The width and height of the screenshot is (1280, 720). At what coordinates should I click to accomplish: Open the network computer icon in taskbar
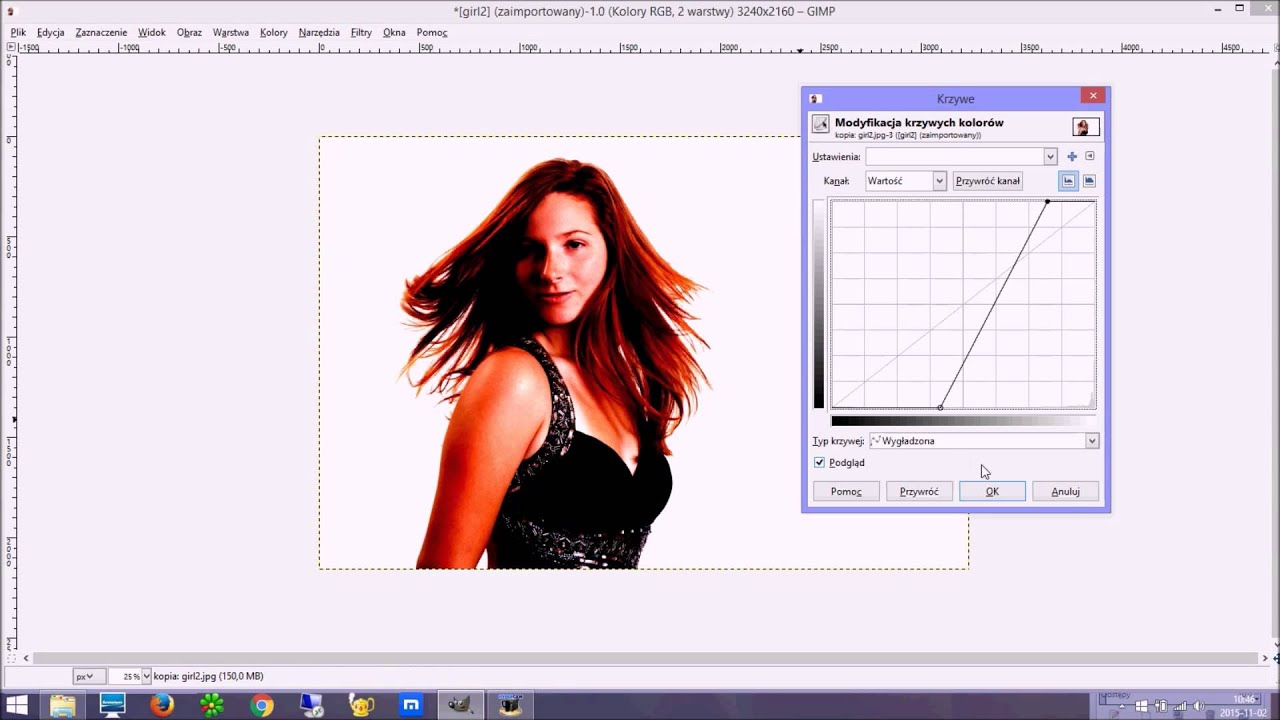coord(312,706)
